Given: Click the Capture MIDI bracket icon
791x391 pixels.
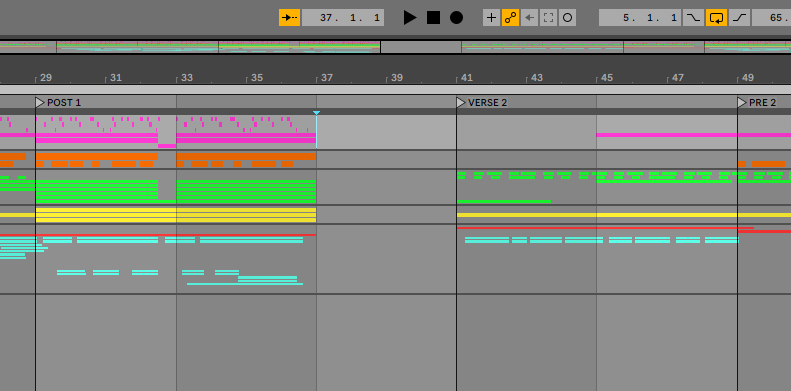Looking at the screenshot, I should click(548, 18).
